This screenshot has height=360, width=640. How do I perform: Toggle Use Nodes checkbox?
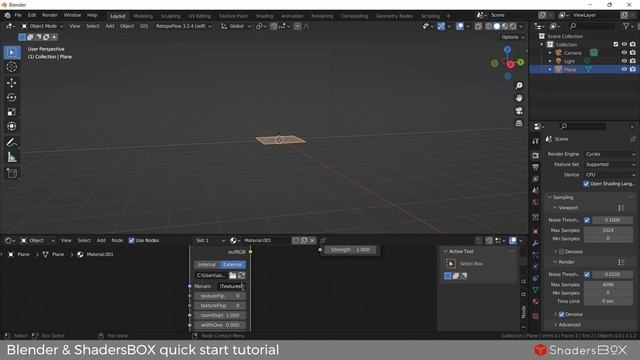[131, 241]
